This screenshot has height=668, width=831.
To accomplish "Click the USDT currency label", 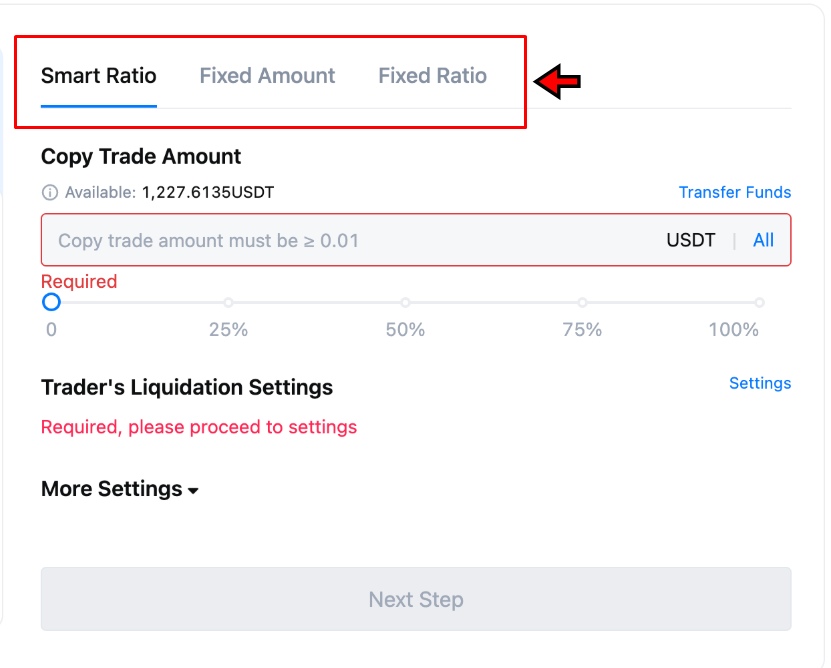I will (x=690, y=240).
